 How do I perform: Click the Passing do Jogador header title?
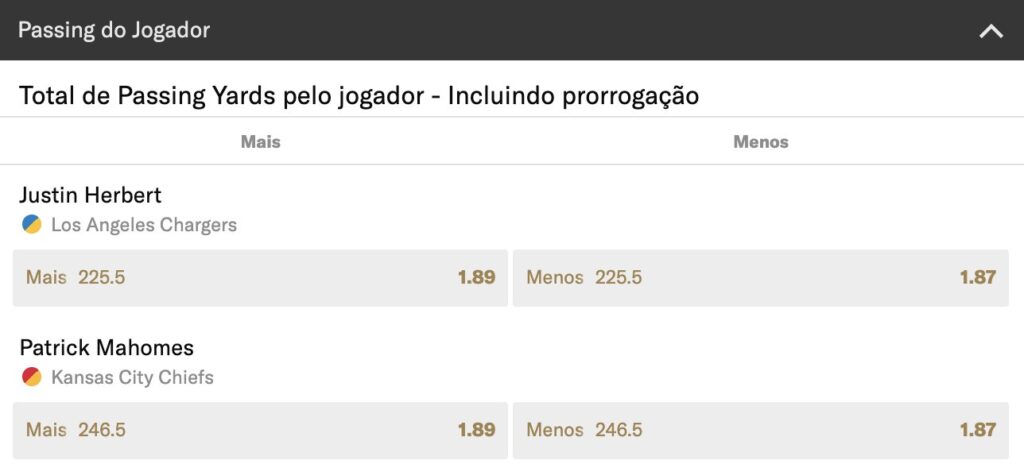114,30
